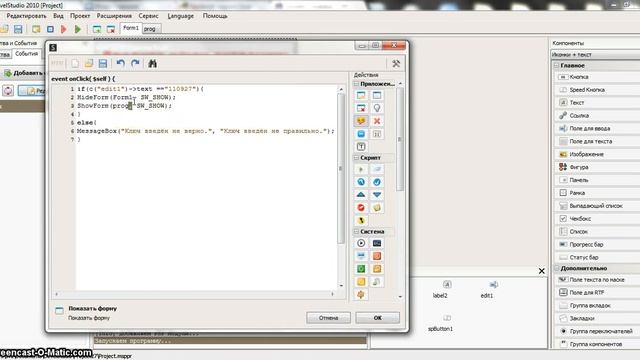Click the red circle script action icon

(361, 207)
